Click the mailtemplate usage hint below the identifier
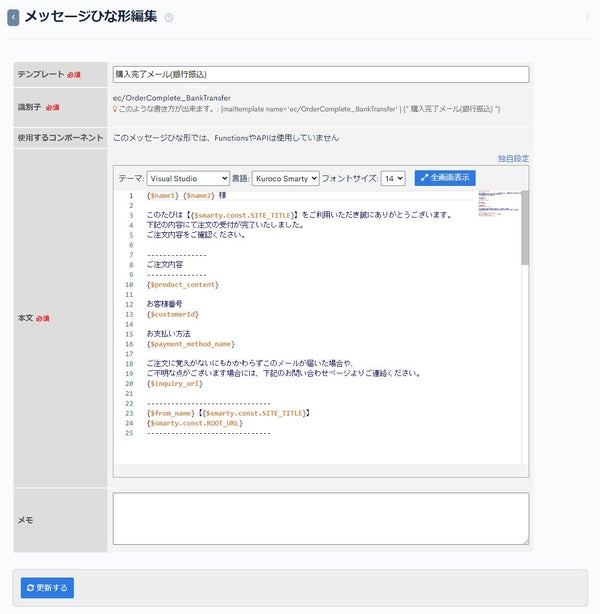This screenshot has height=614, width=600. (306, 109)
